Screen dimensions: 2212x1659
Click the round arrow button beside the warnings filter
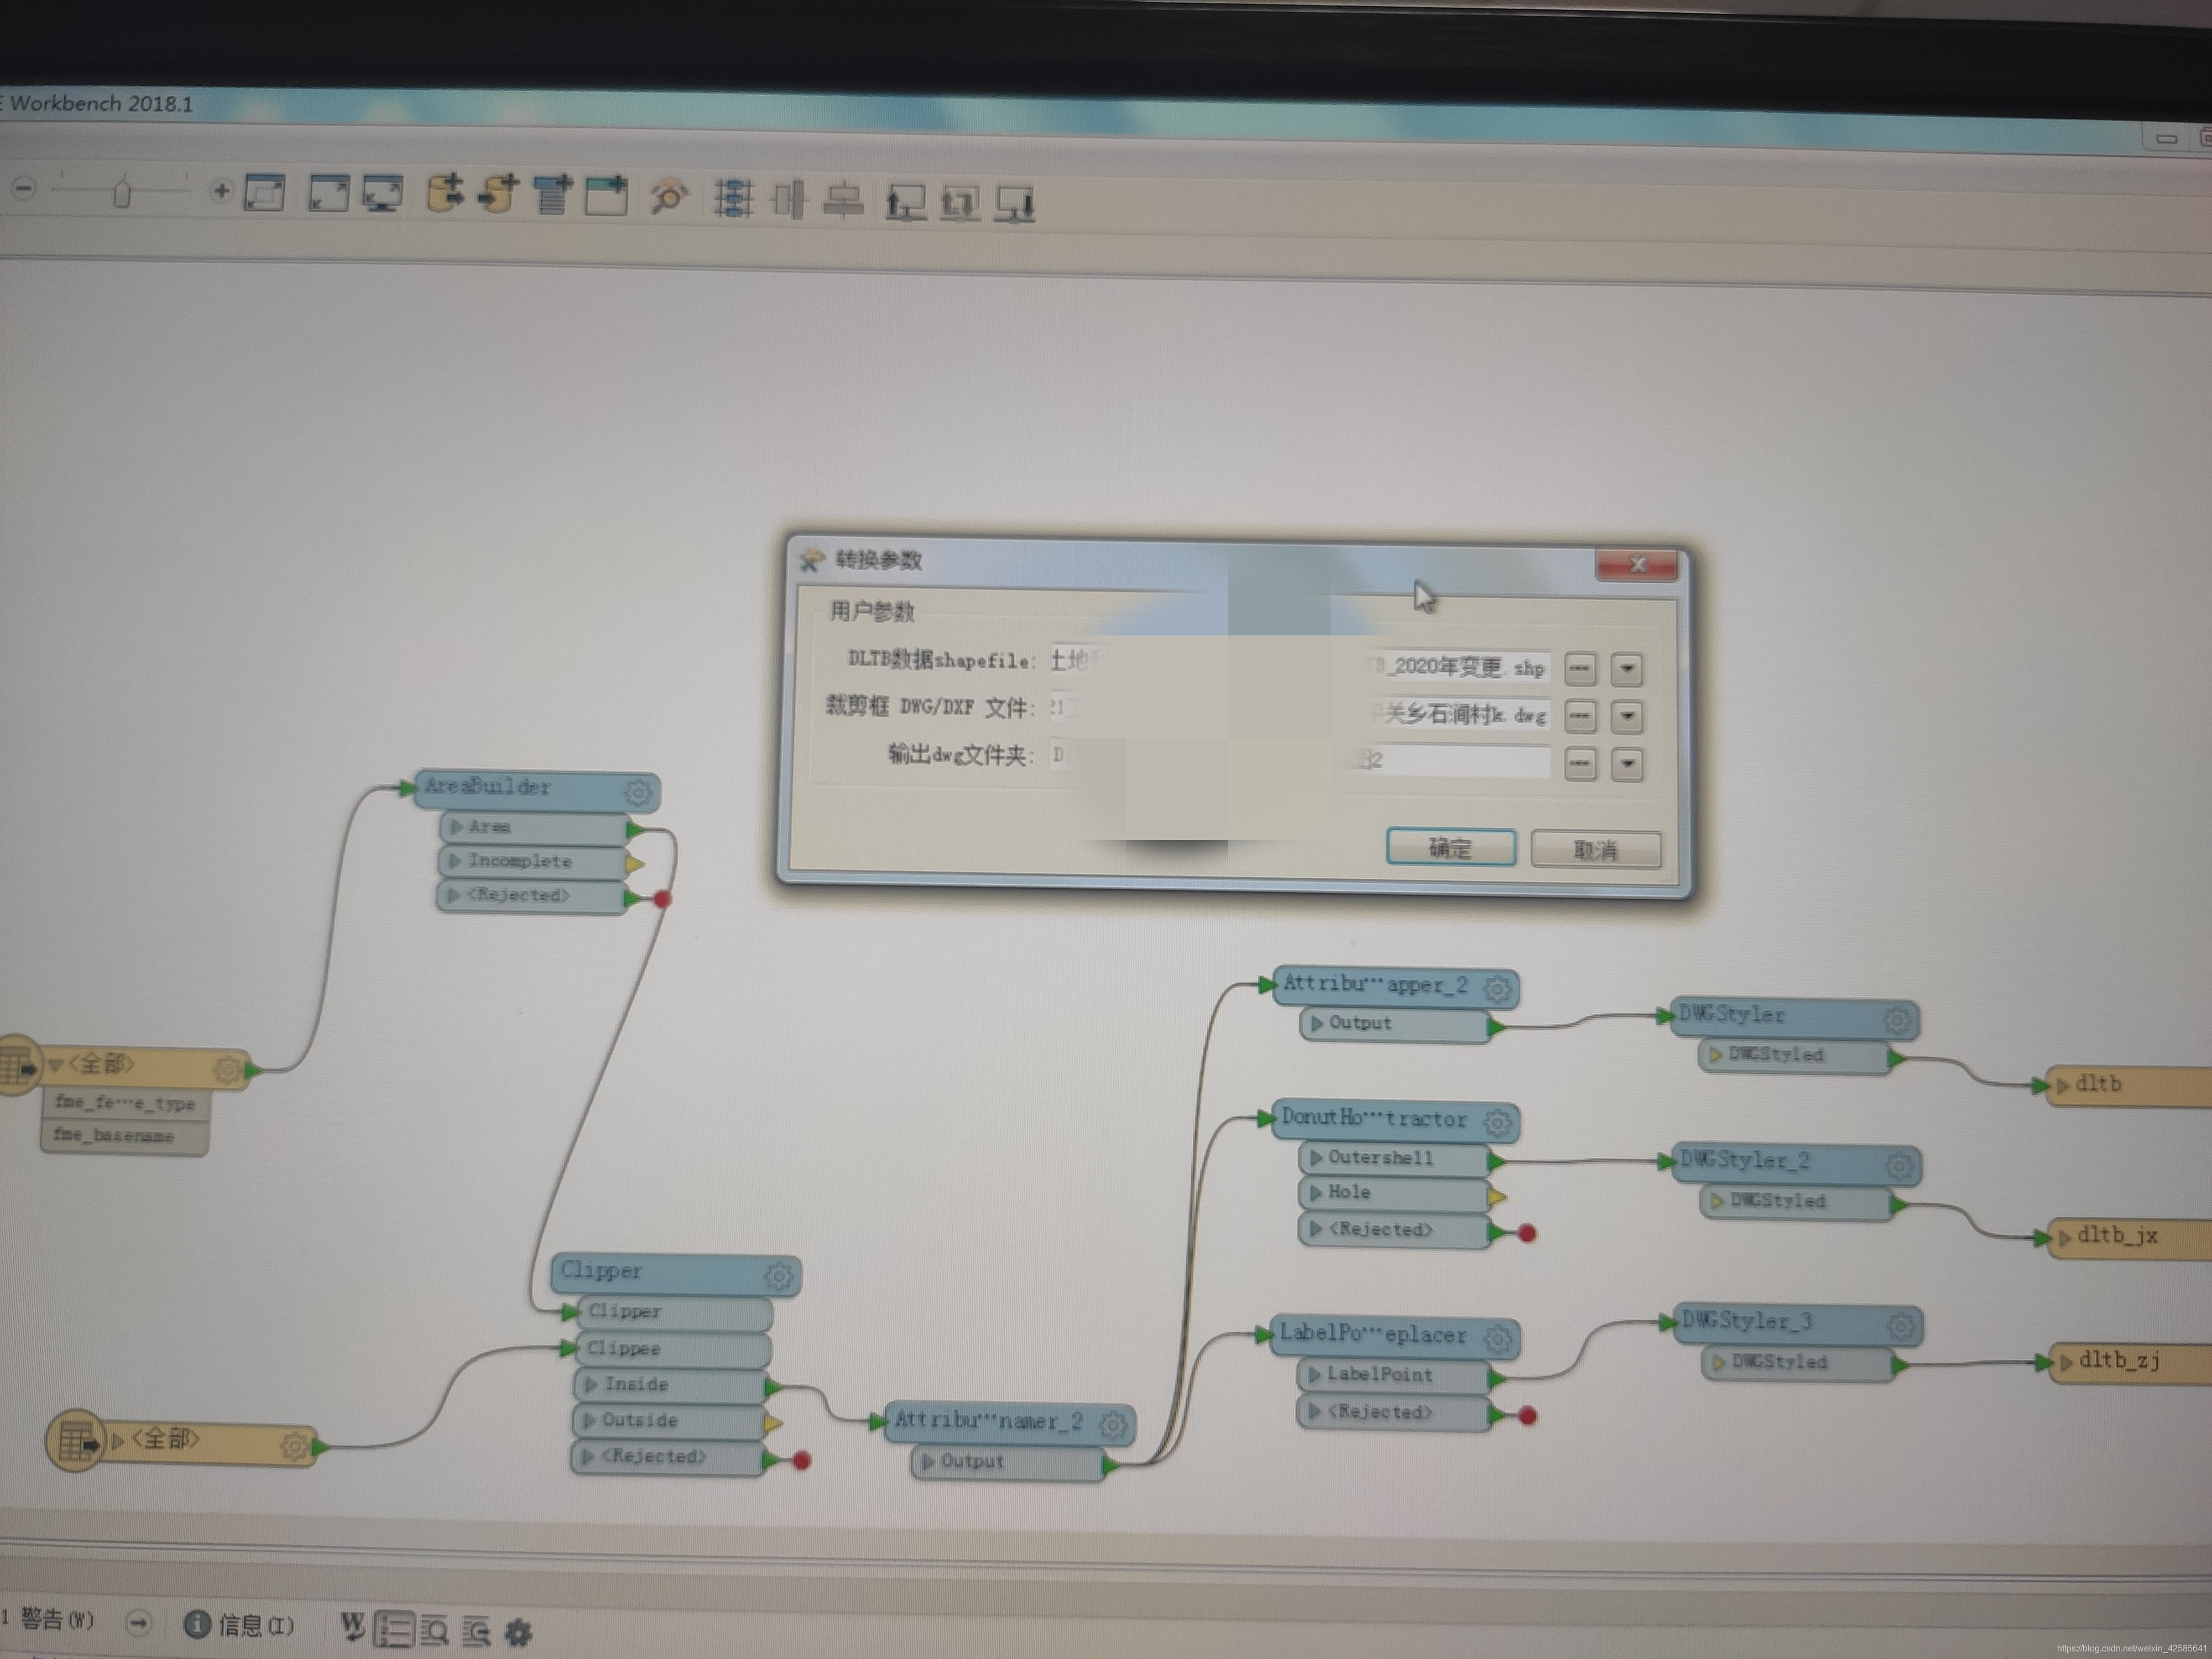click(139, 1622)
